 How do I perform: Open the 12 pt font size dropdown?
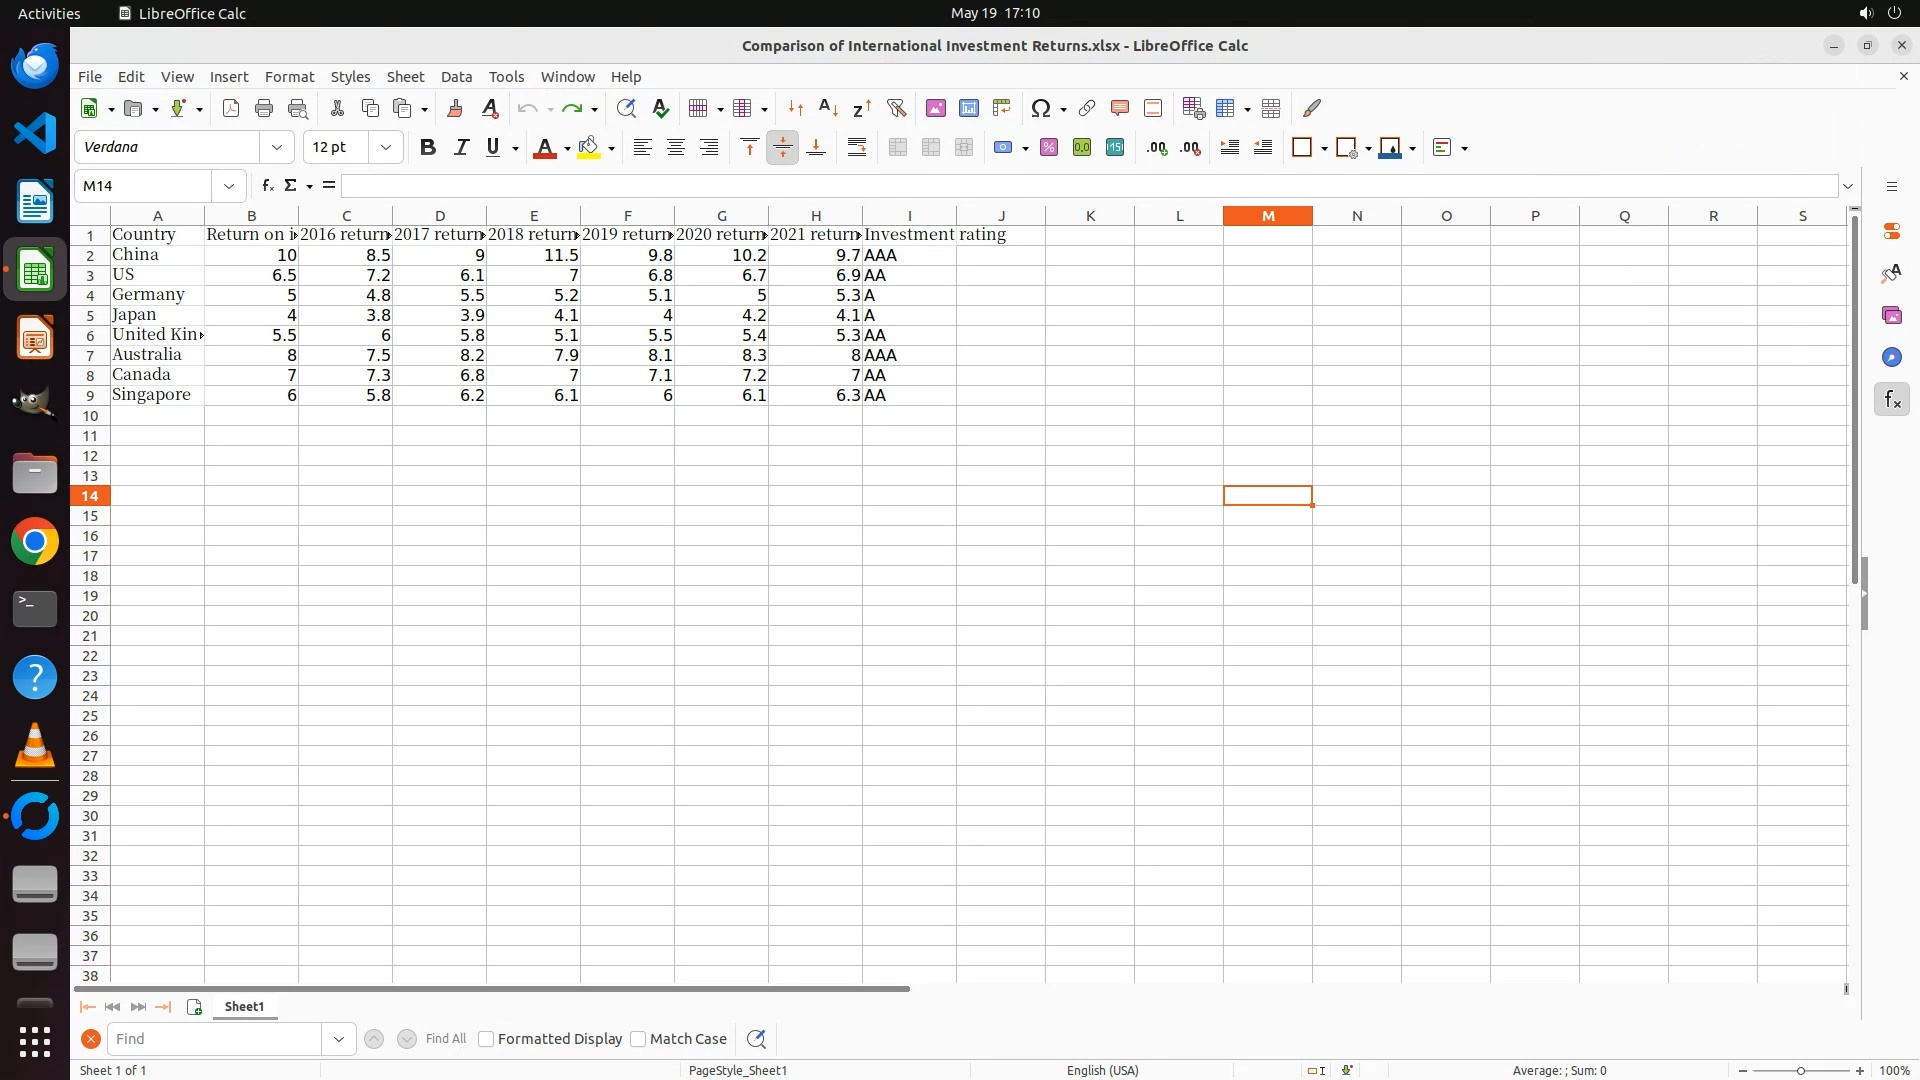(x=385, y=147)
